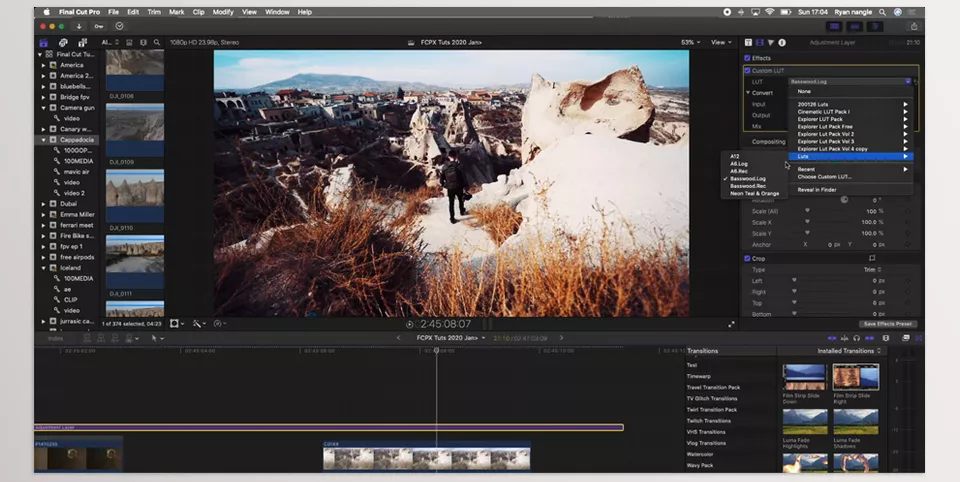The height and width of the screenshot is (482, 960).
Task: Expand the Dubai event
Action: pos(43,204)
